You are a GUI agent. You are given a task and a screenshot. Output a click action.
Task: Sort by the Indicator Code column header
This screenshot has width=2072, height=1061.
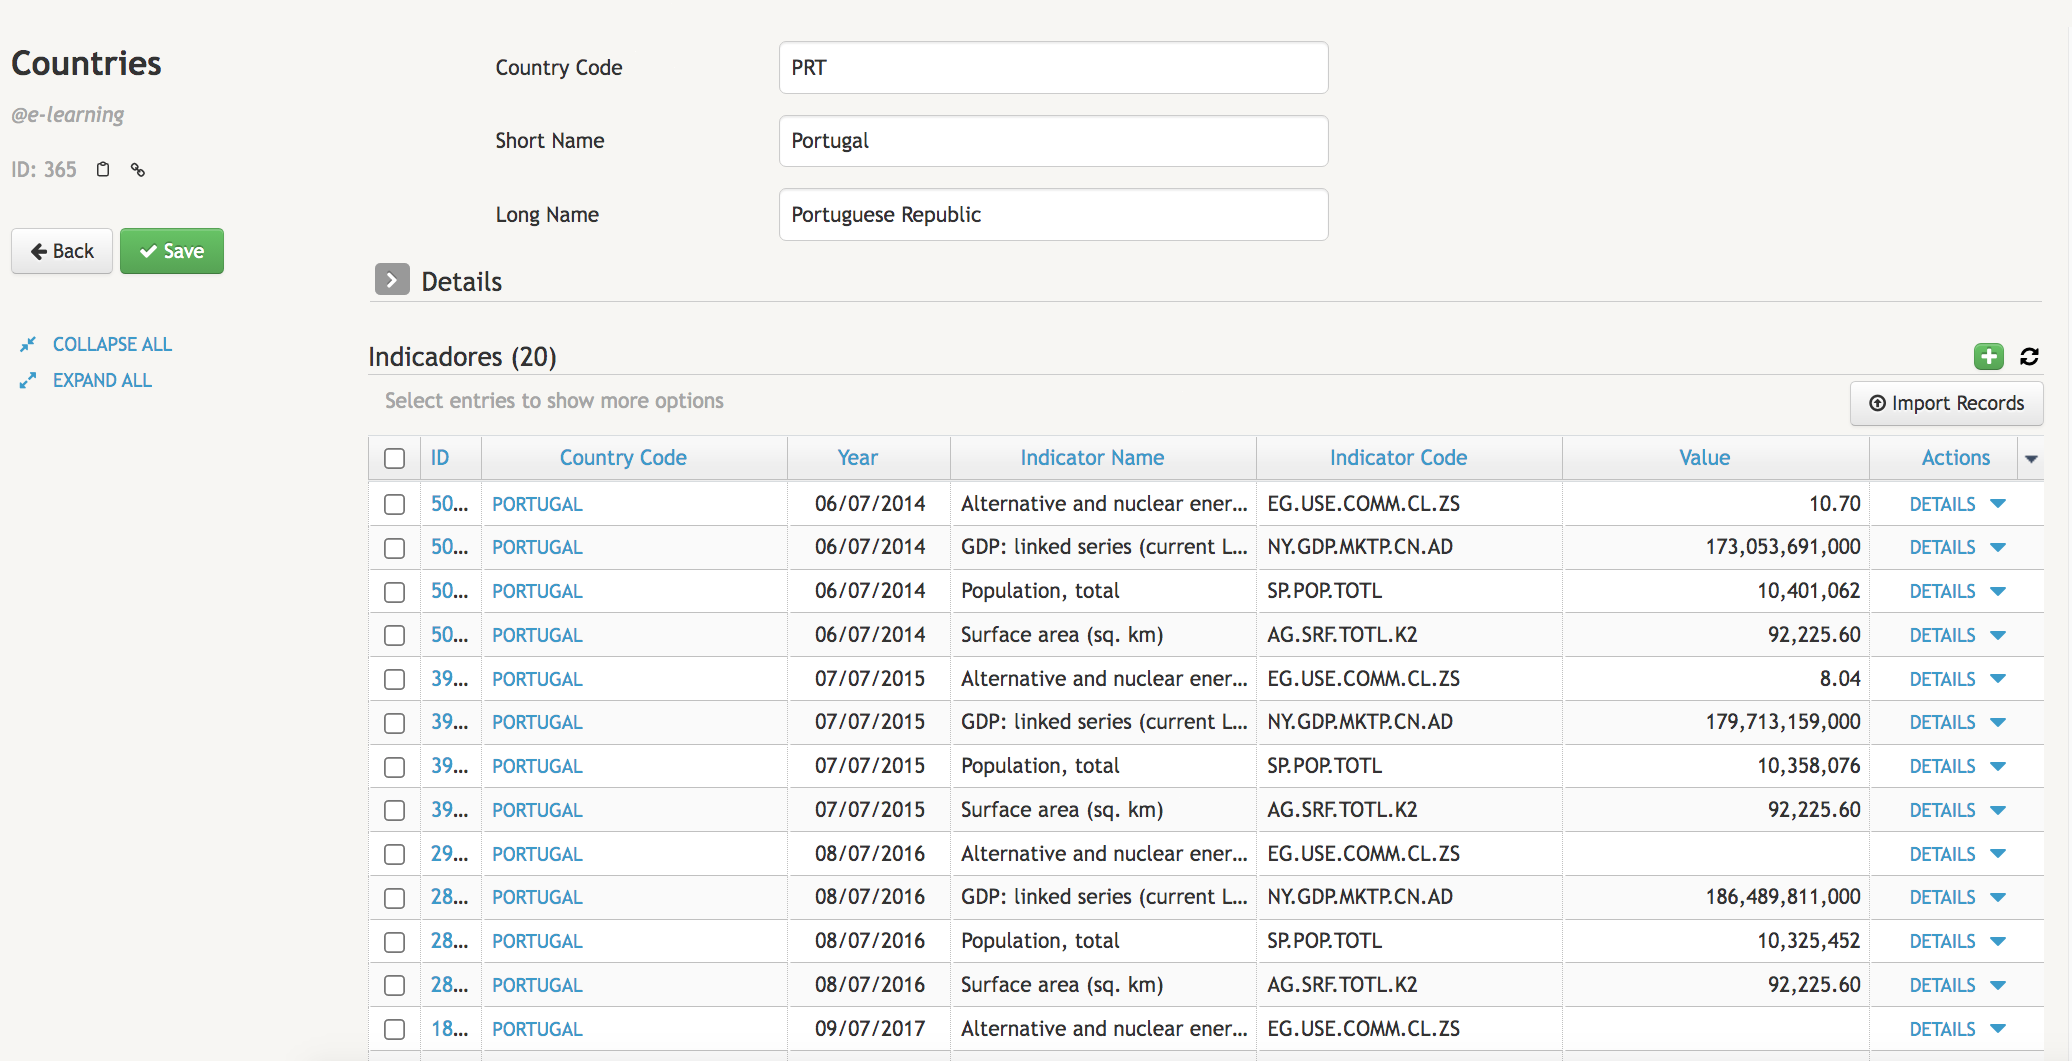(1398, 458)
